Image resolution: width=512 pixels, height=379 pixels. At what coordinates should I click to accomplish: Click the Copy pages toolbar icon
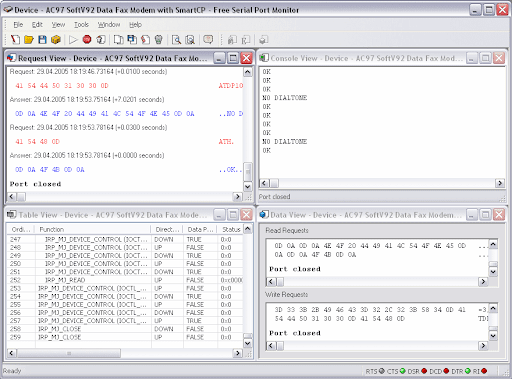click(118, 40)
